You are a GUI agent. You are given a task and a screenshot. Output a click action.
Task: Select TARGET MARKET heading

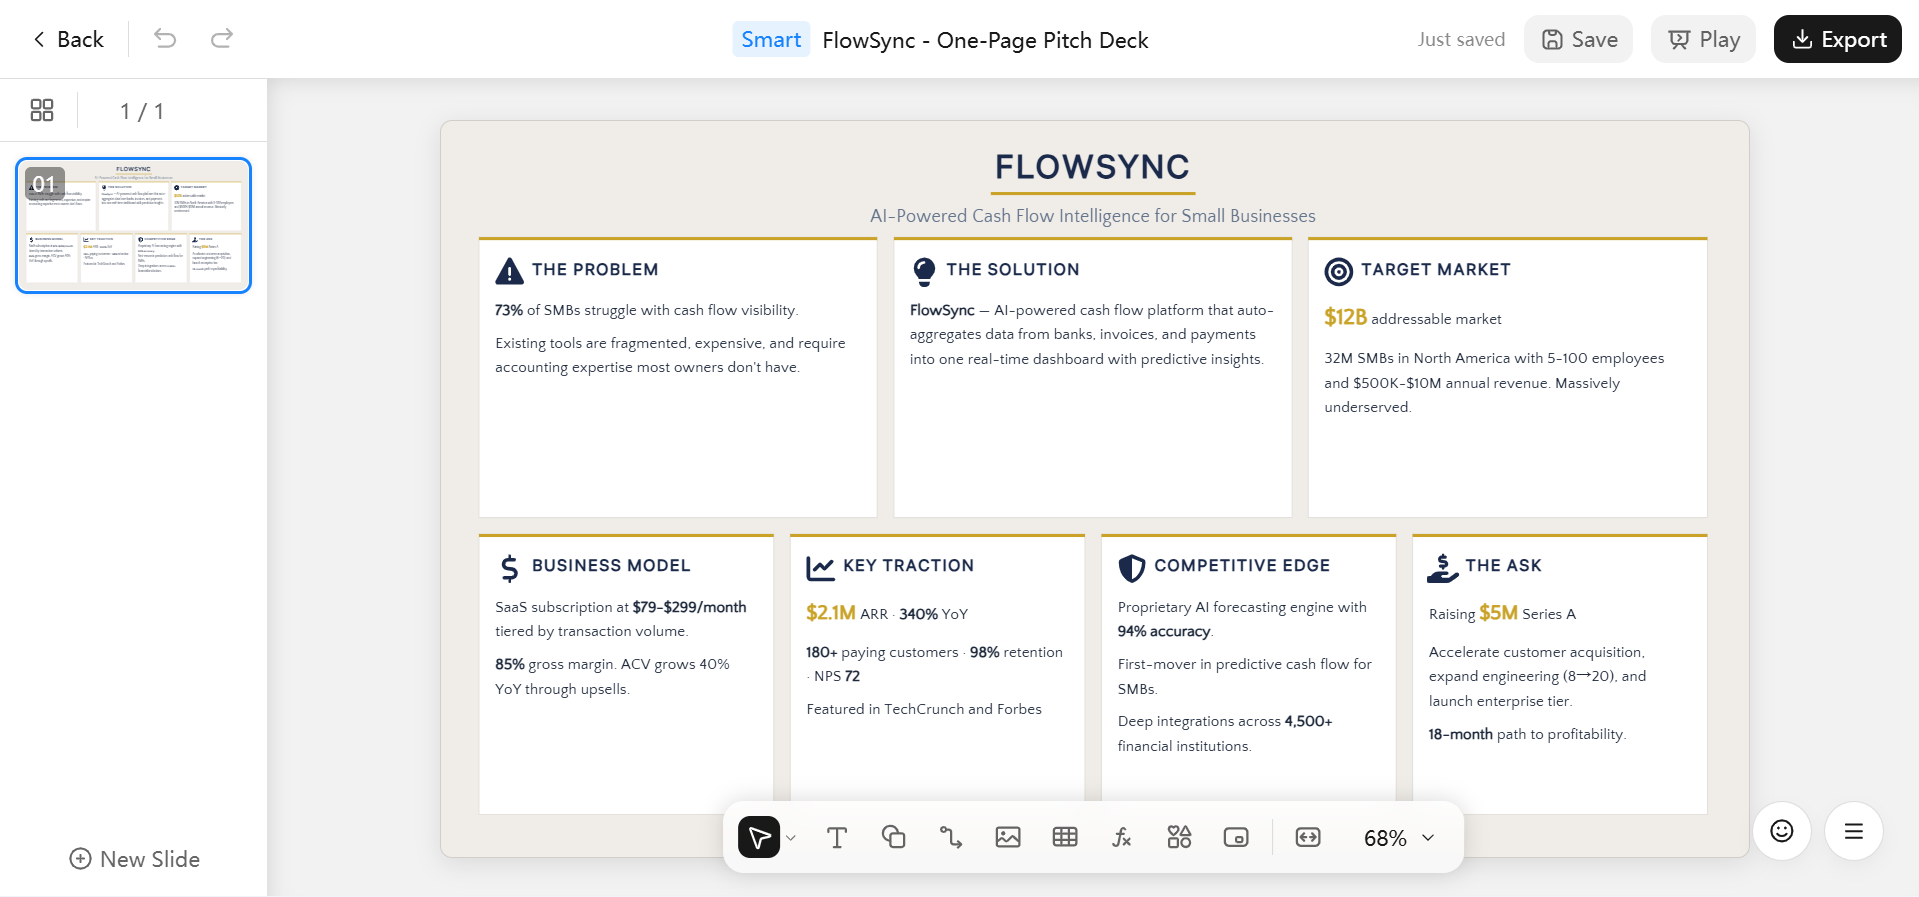1436,270
